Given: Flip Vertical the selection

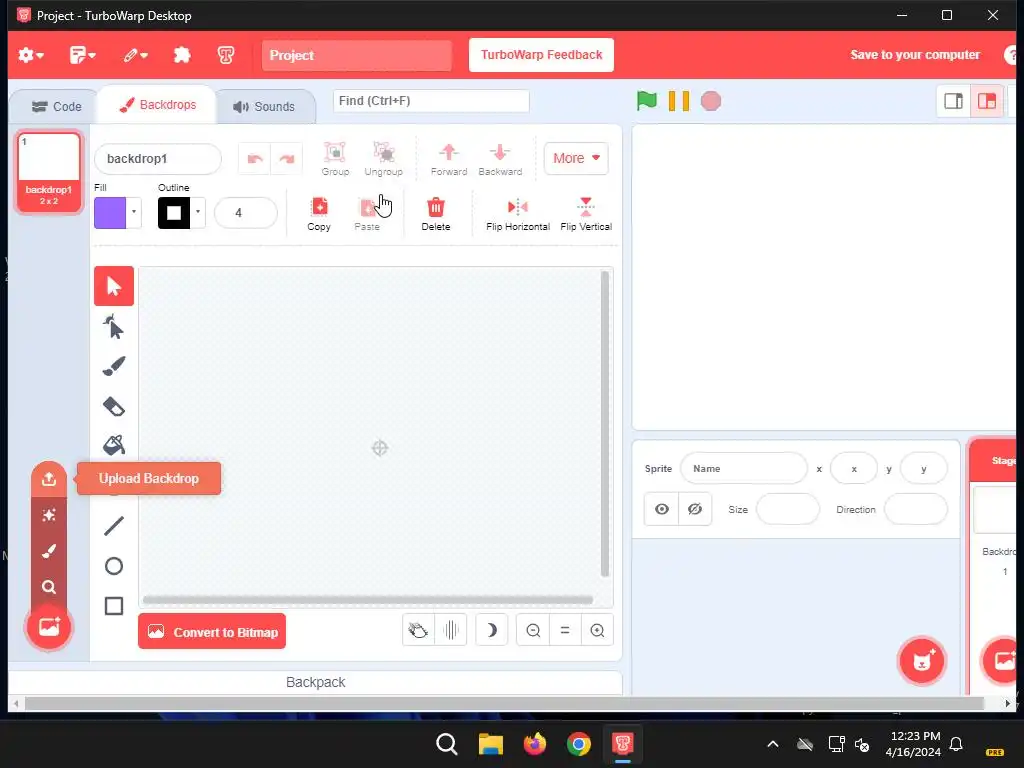Looking at the screenshot, I should pos(586,214).
